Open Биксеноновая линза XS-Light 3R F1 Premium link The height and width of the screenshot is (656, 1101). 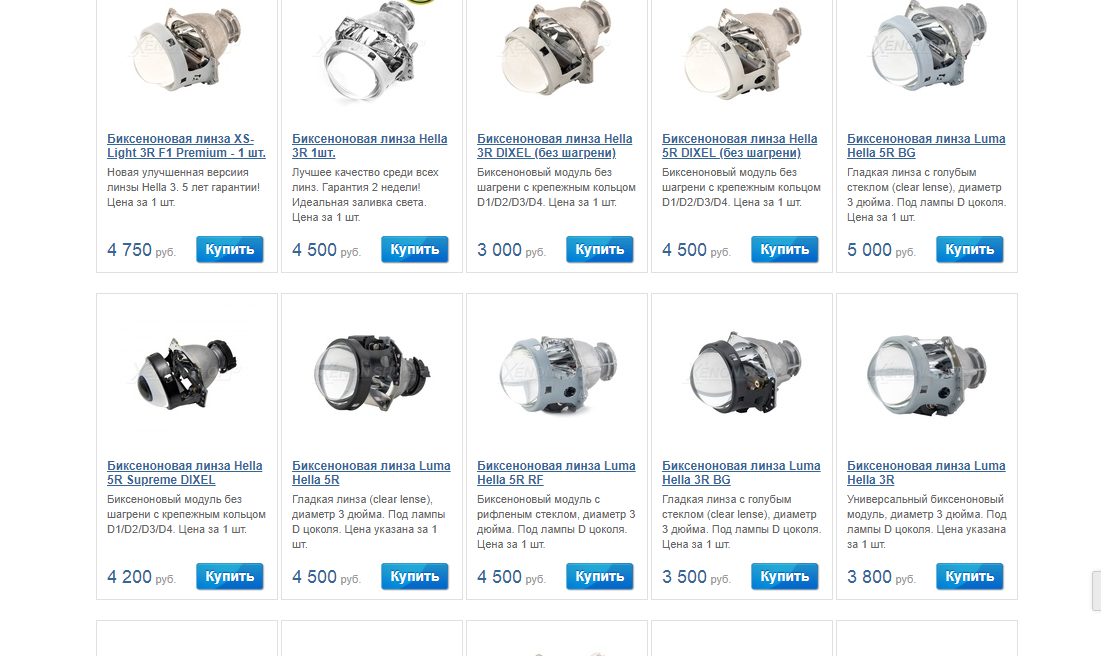186,145
